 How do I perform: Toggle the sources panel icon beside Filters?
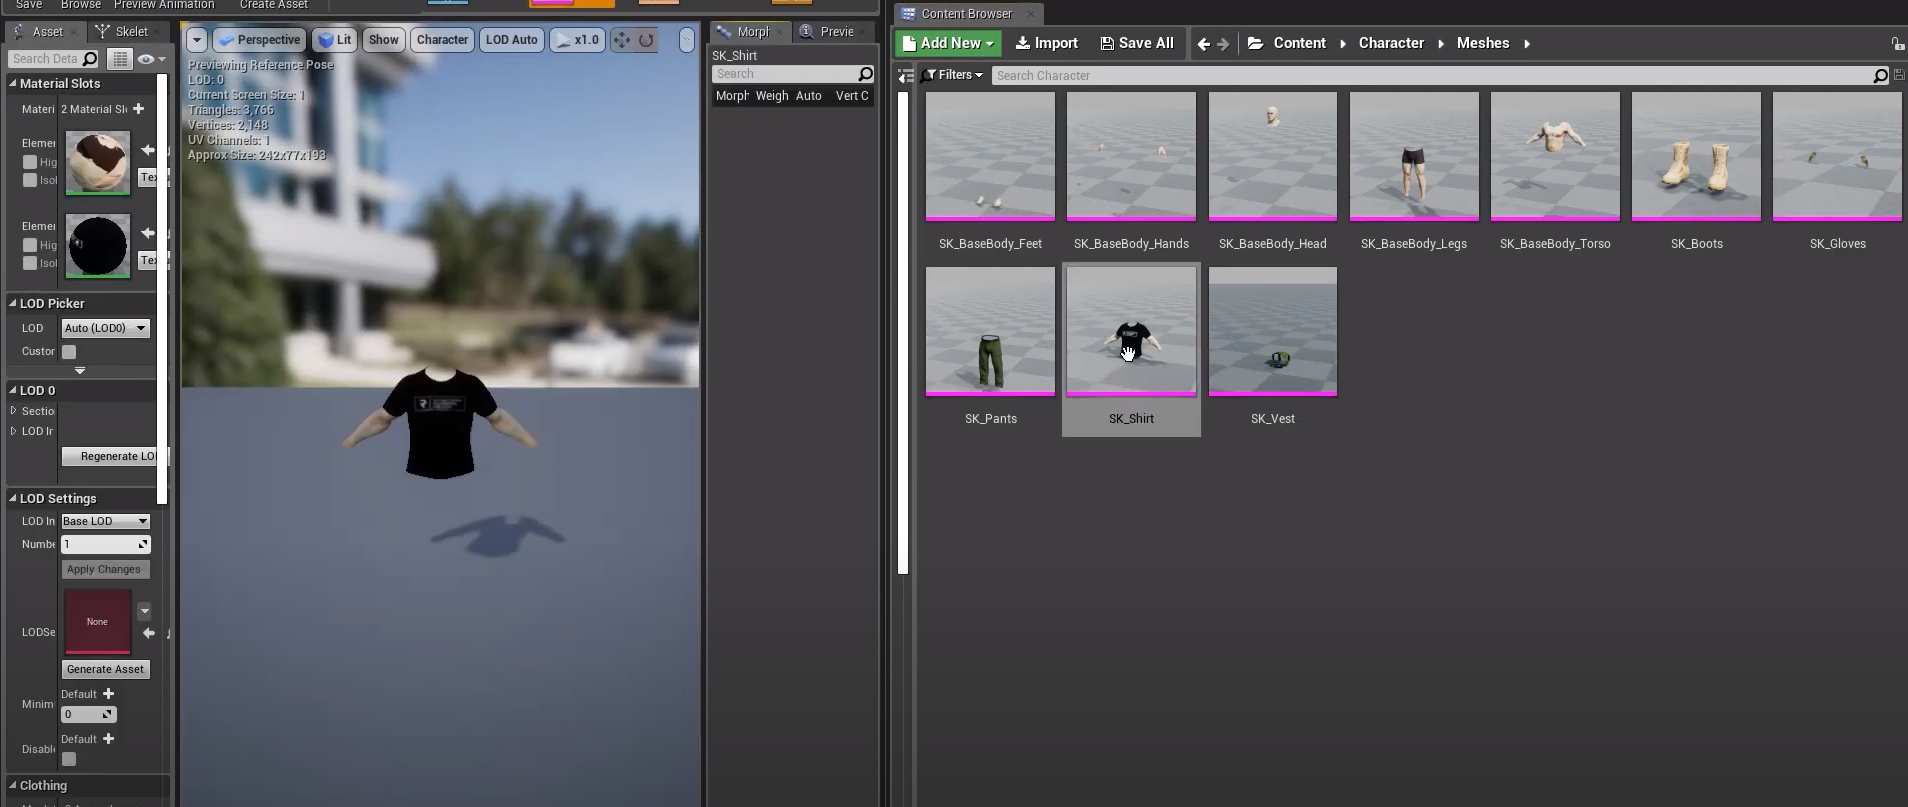tap(905, 76)
